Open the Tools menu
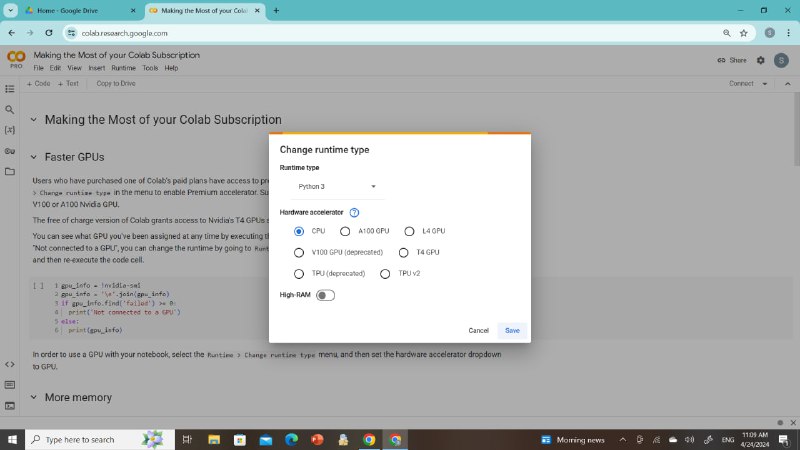The image size is (800, 450). (150, 68)
